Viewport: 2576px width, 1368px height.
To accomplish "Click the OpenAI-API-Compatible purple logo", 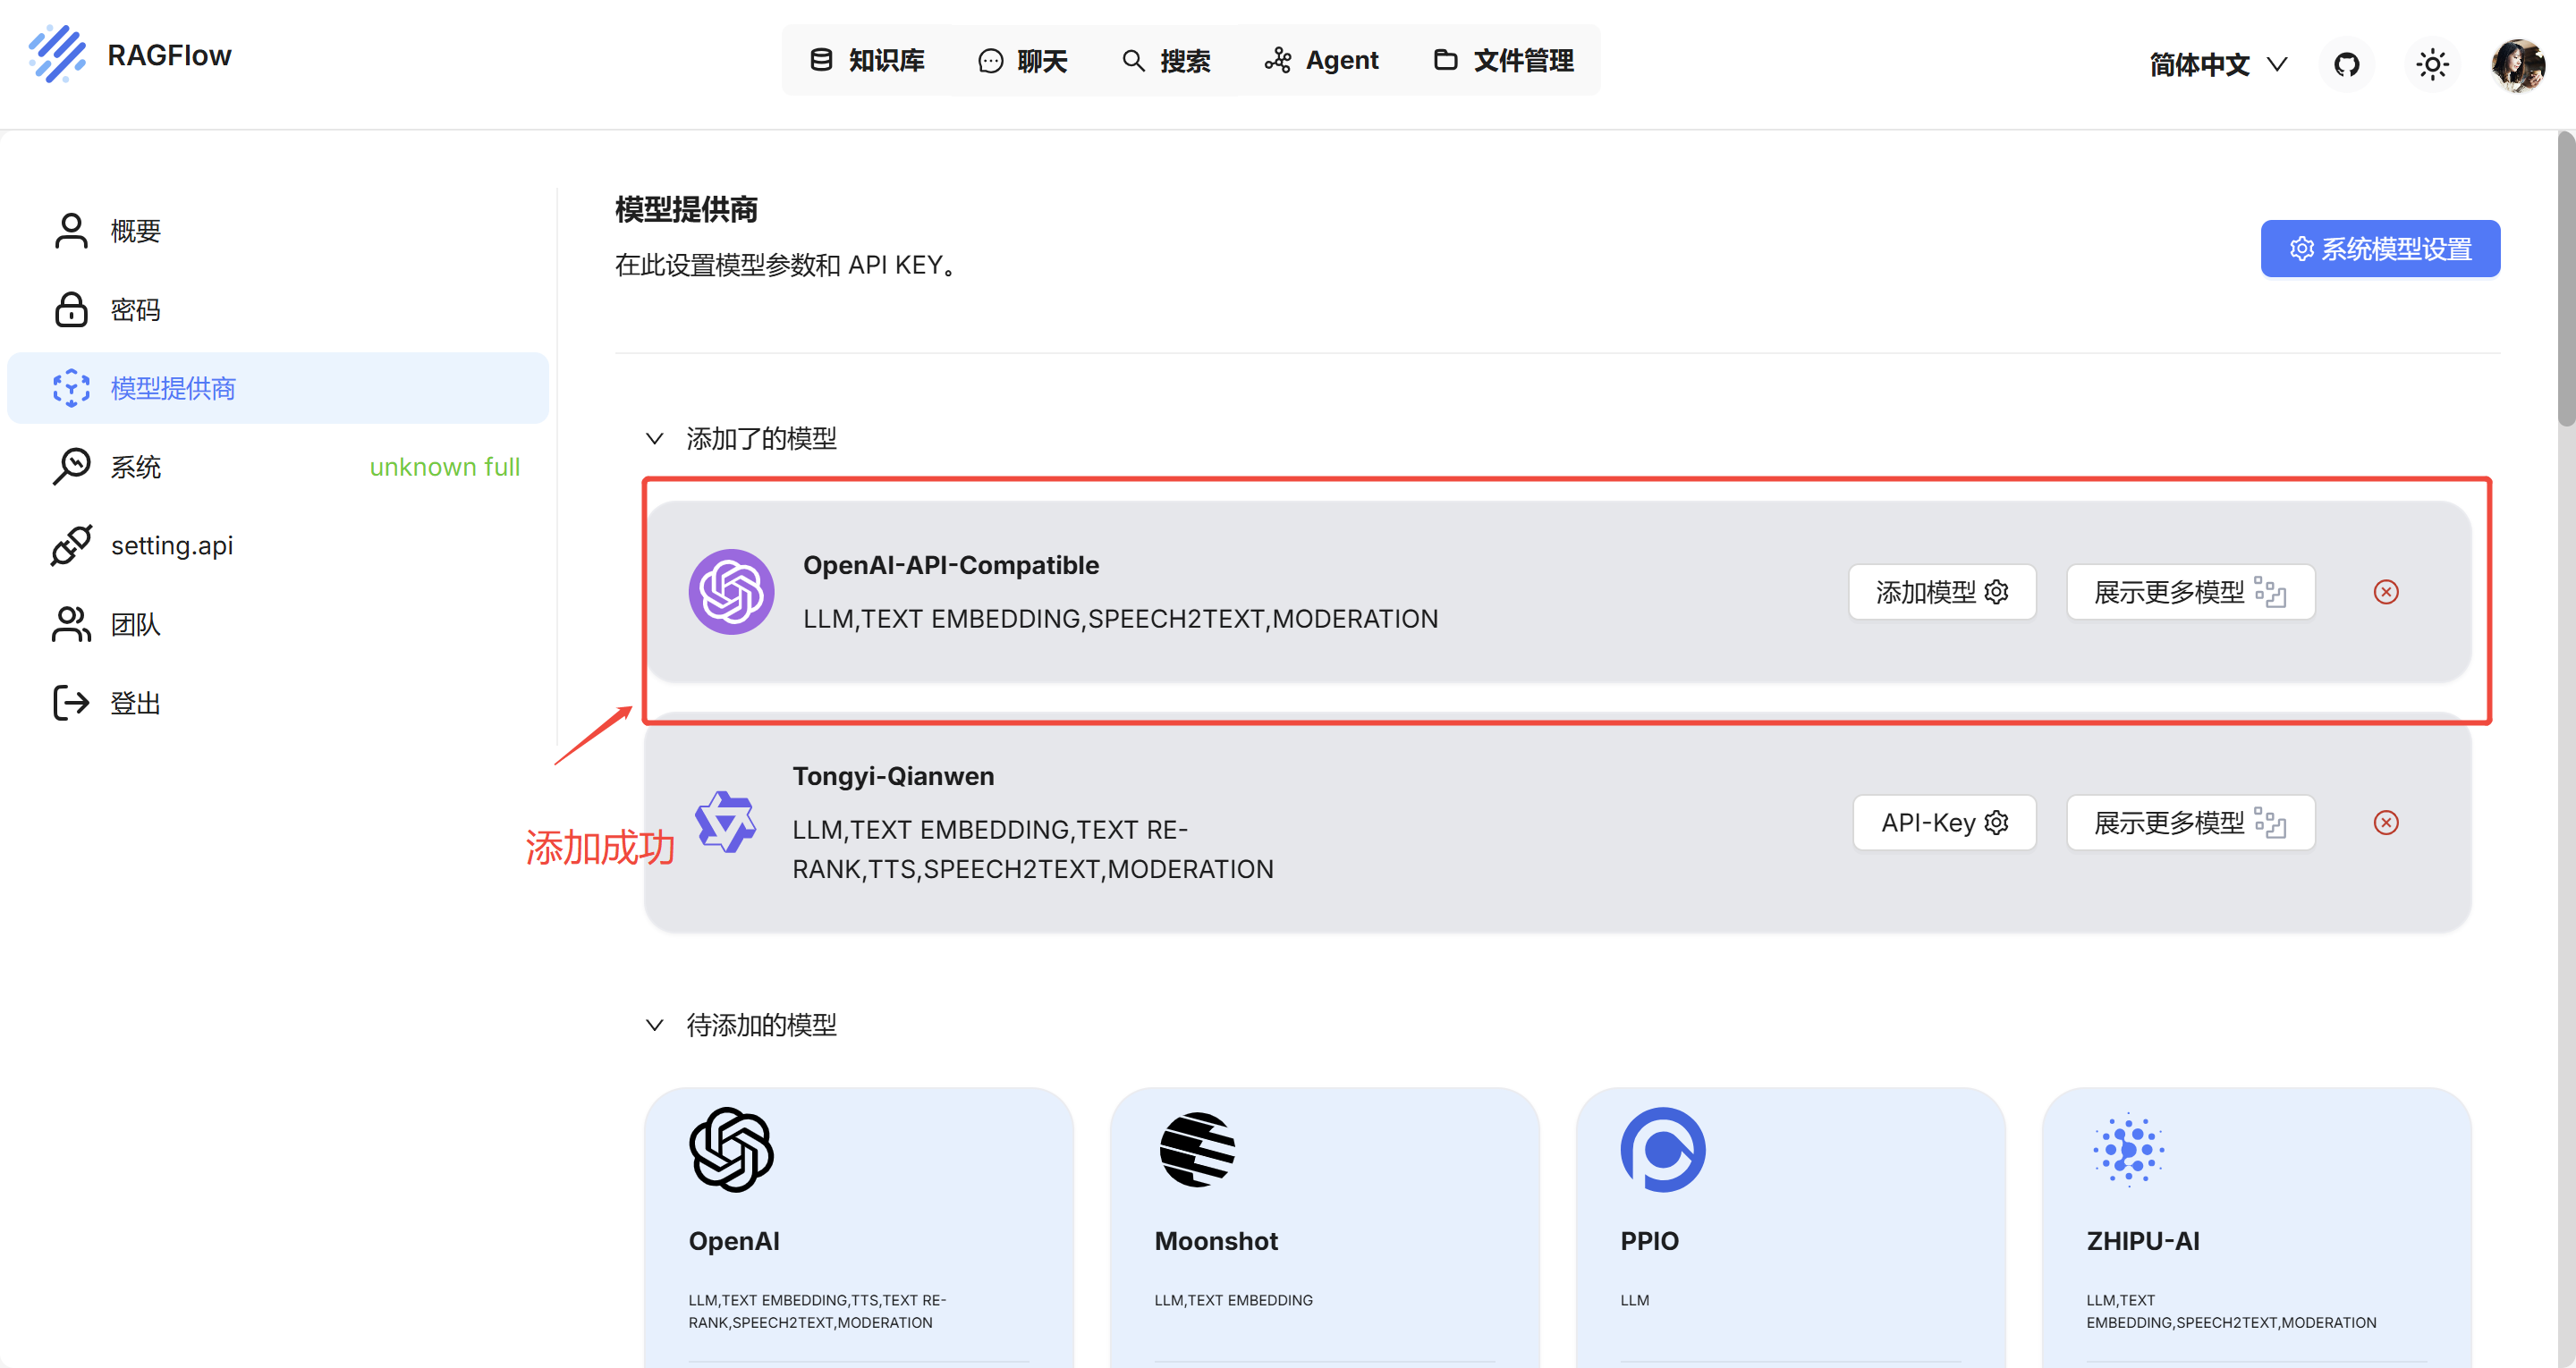I will (731, 592).
